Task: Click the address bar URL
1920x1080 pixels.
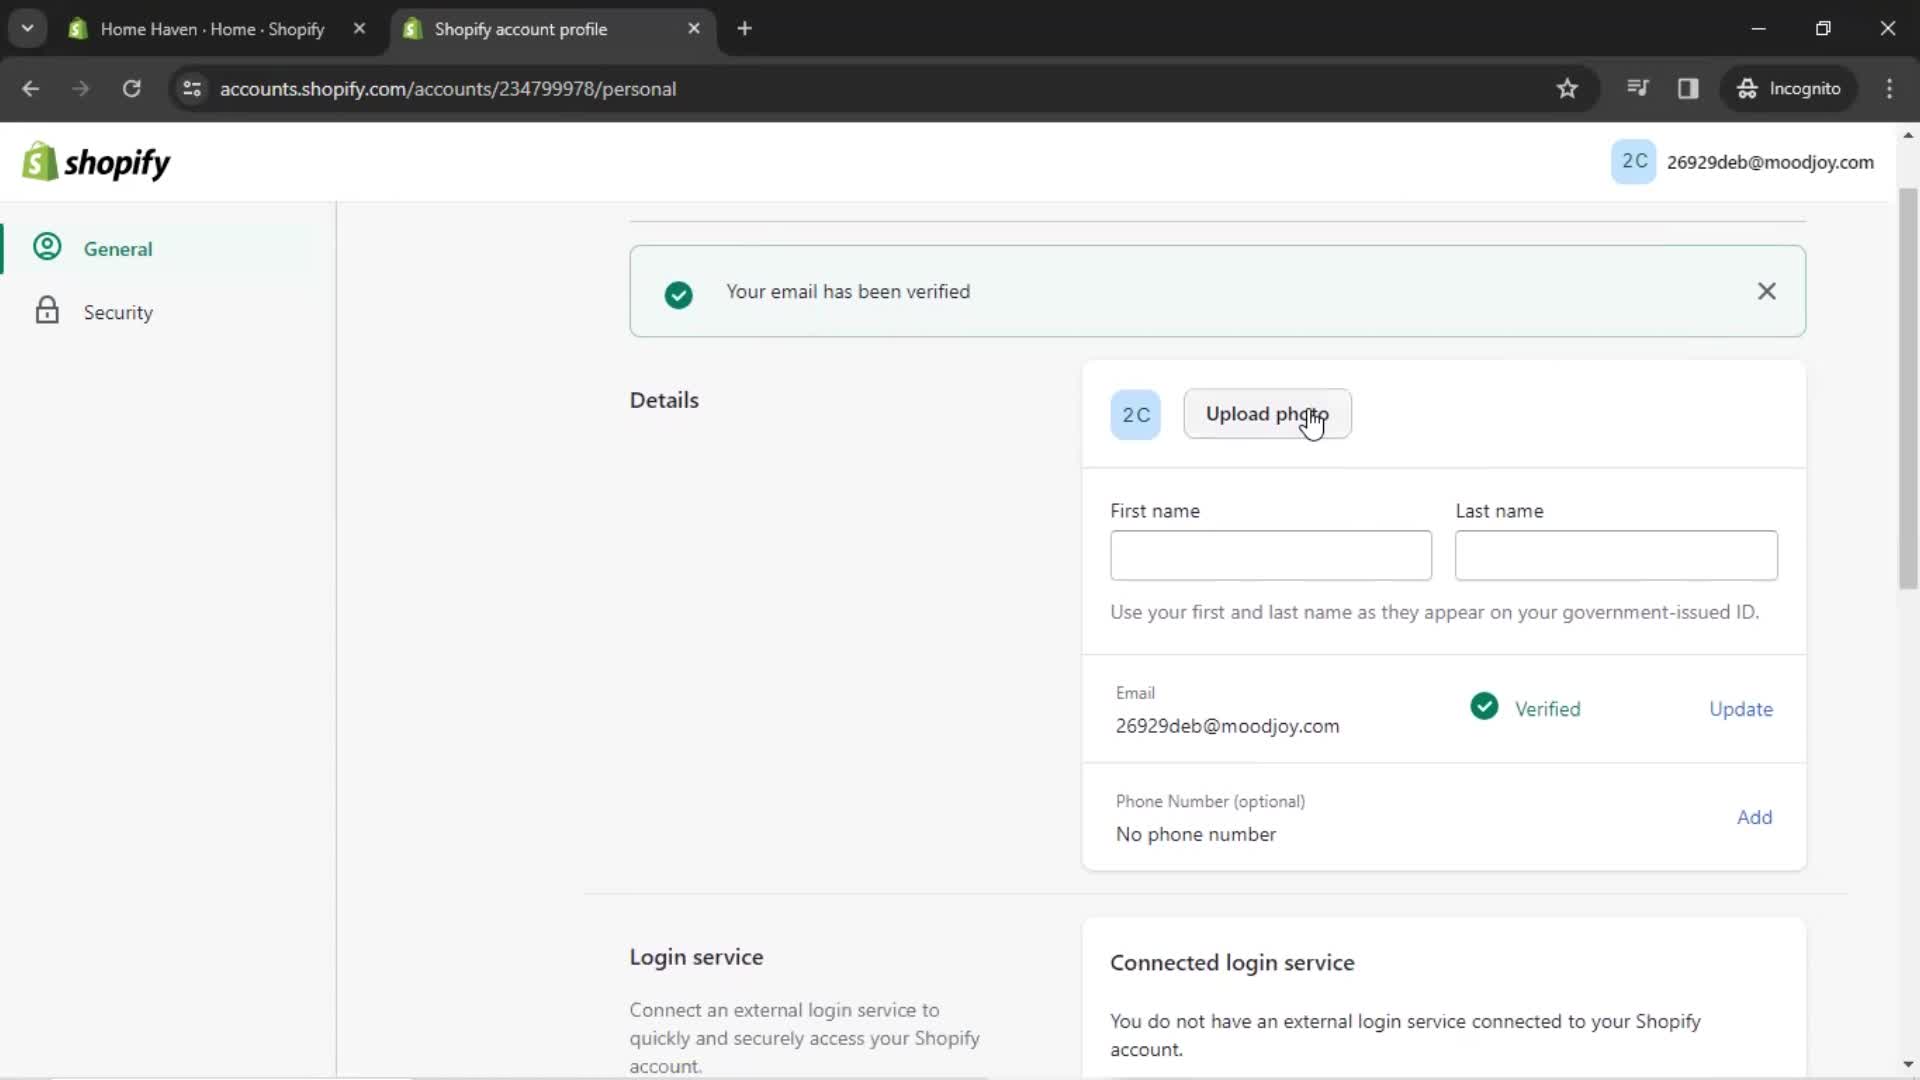Action: 447,88
